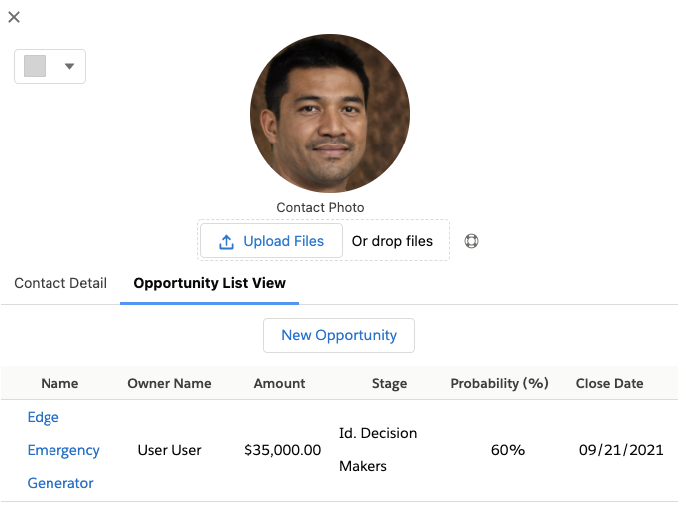
Task: Click the Contact Photo label
Action: pos(320,207)
